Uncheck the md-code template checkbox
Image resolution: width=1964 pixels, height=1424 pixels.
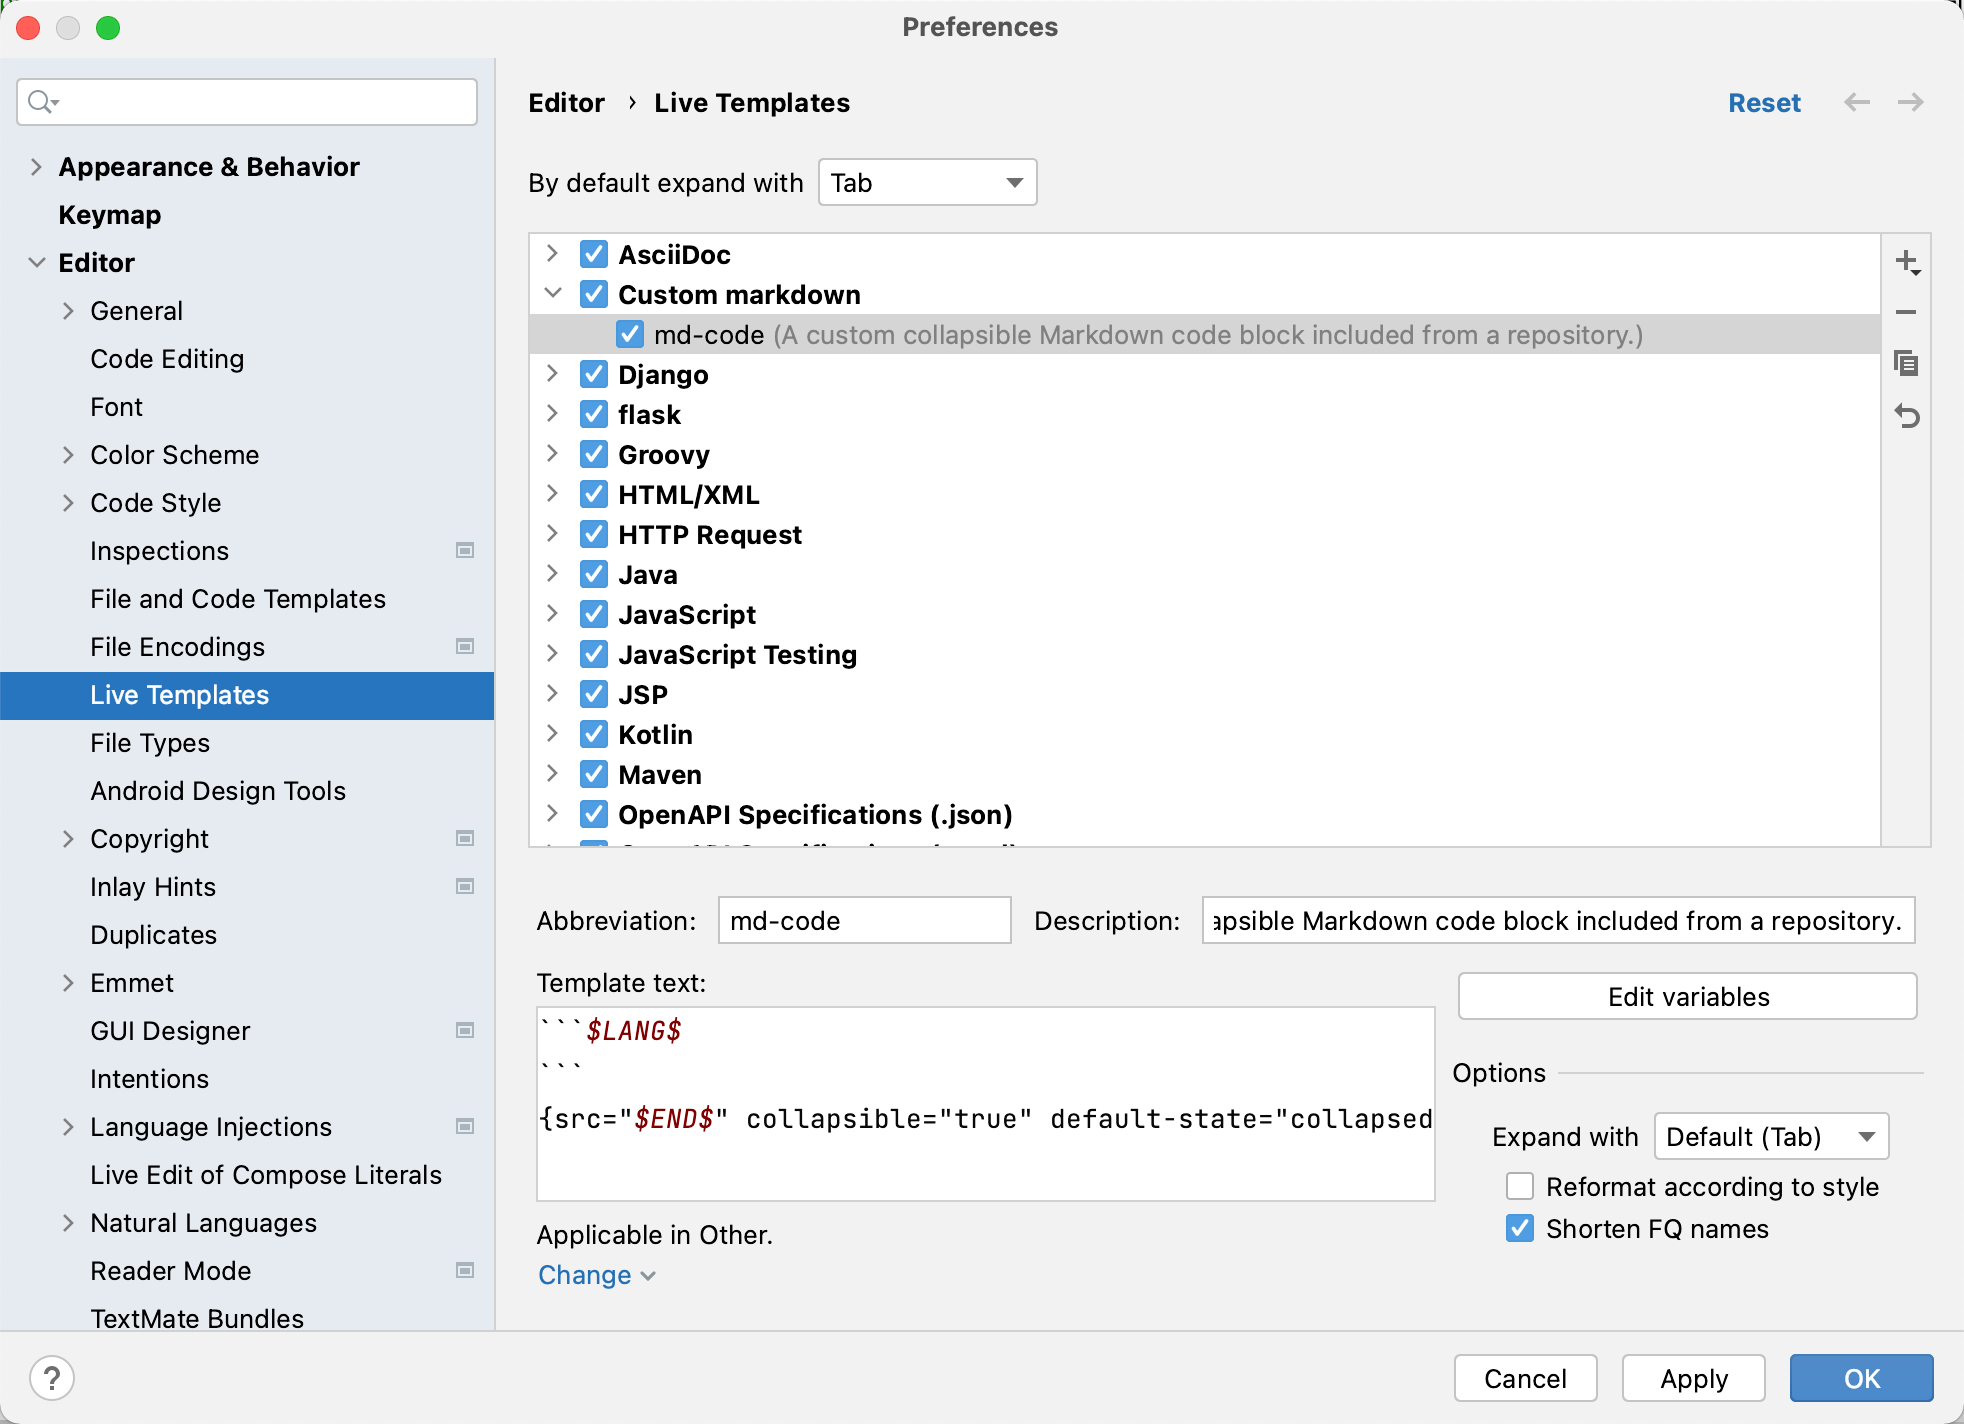[629, 335]
